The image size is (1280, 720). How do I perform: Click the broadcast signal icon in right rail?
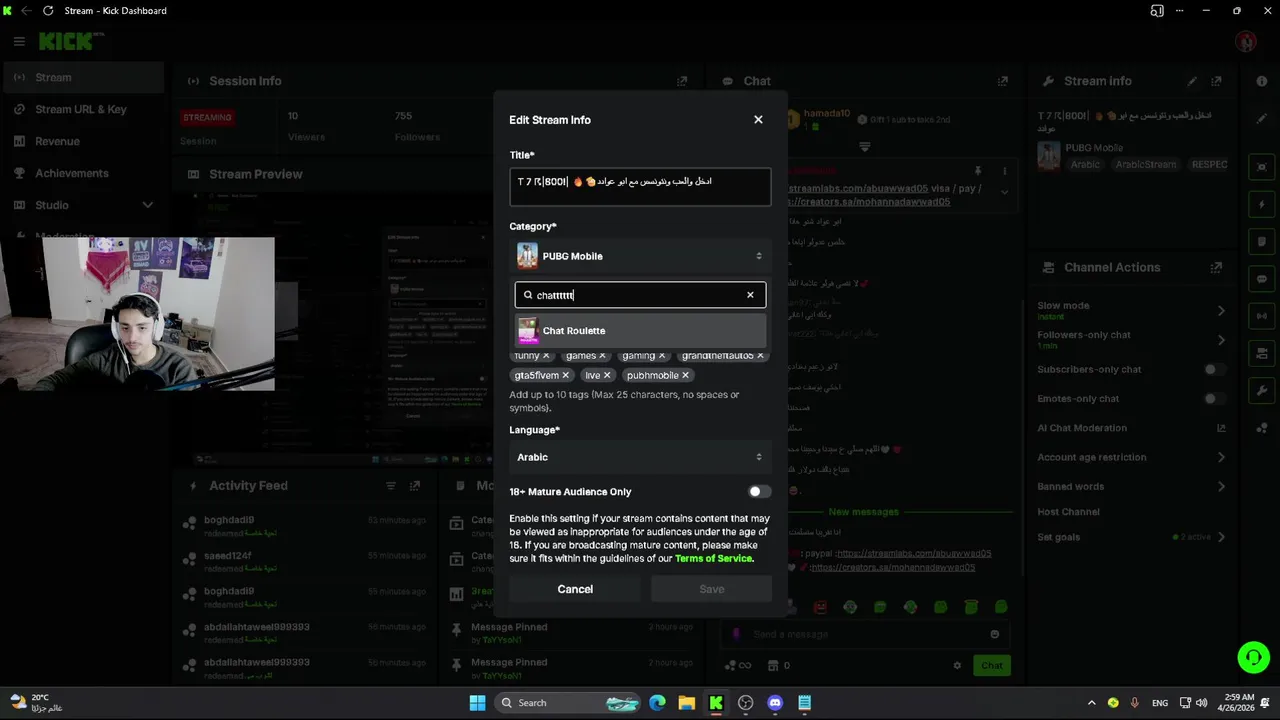click(x=1262, y=316)
